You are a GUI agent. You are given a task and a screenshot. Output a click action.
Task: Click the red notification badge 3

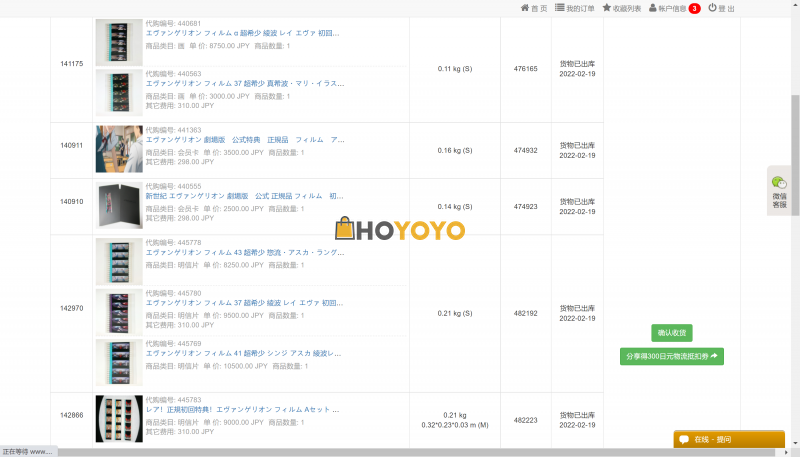694,8
